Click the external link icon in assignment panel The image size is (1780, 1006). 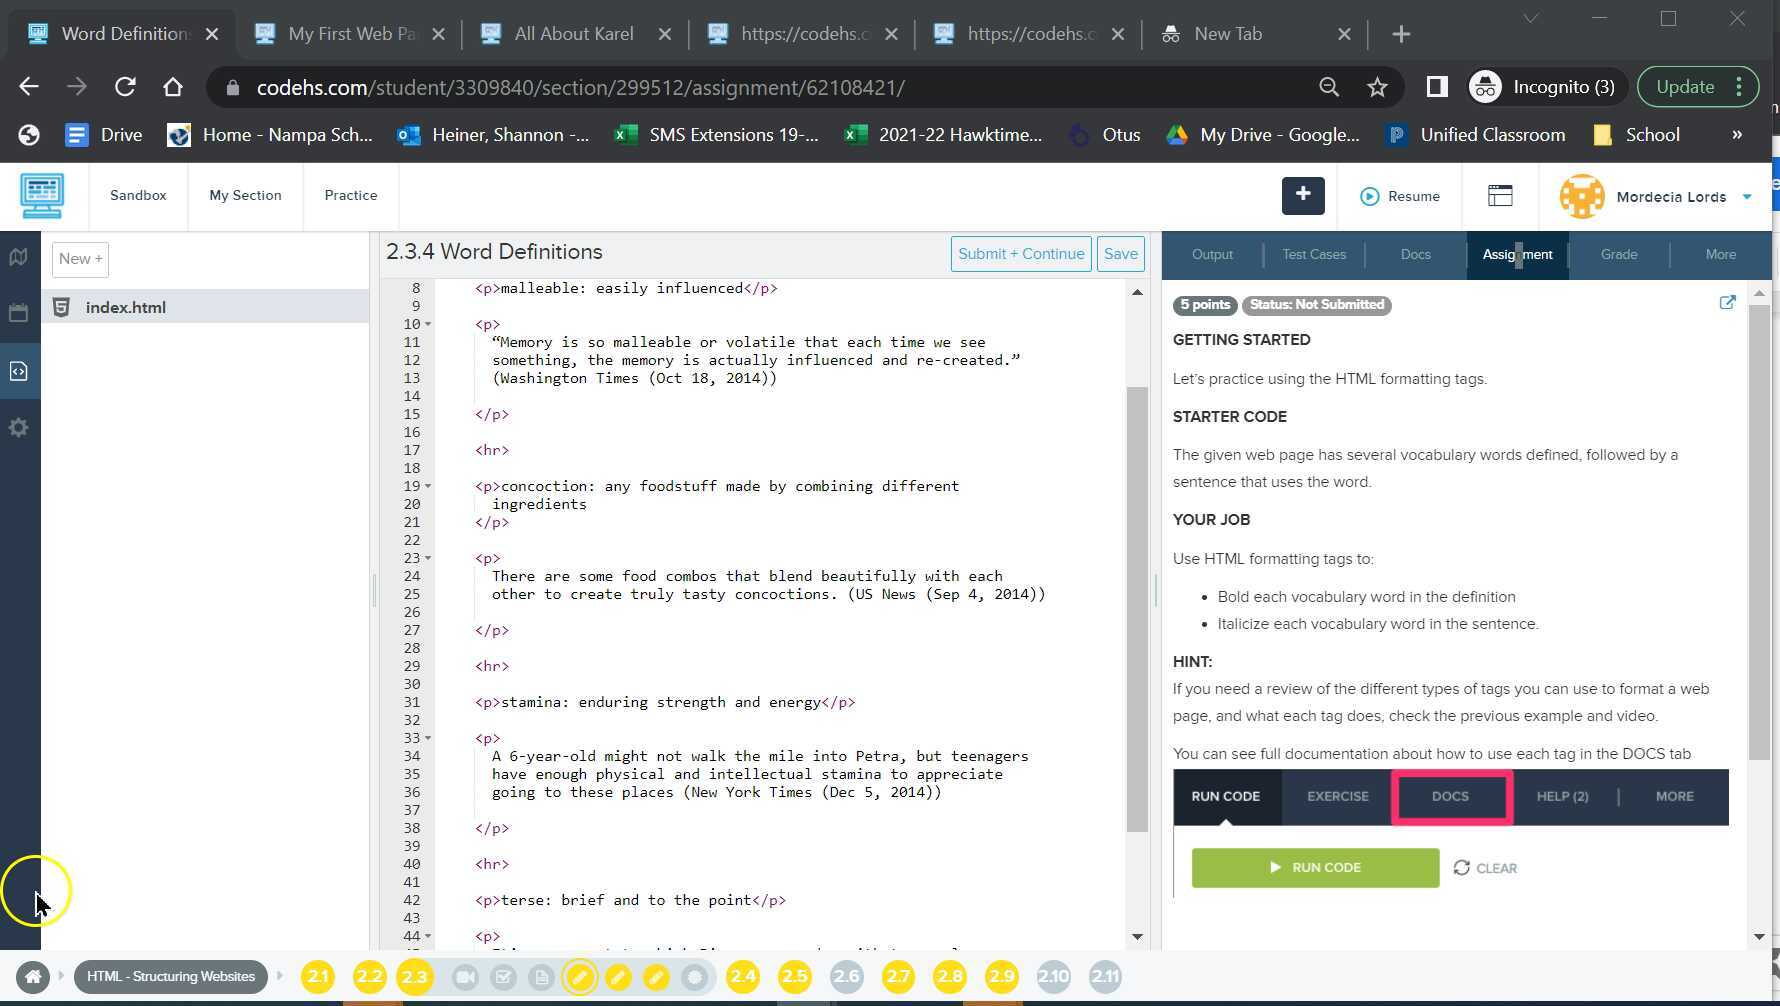pyautogui.click(x=1727, y=302)
